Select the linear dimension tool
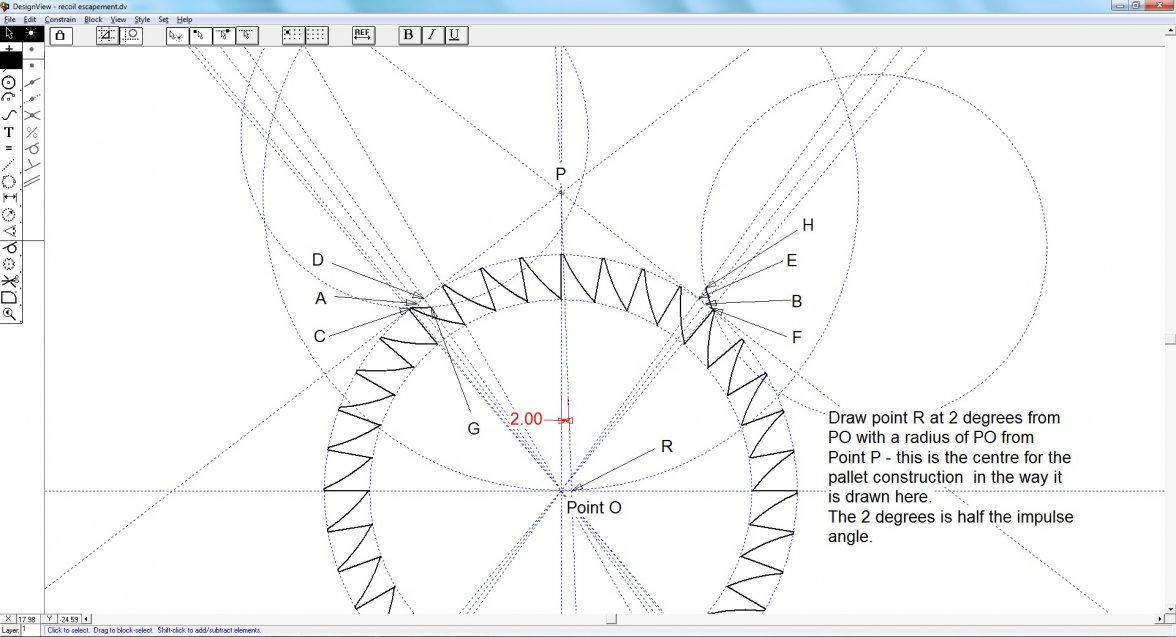Screen dimensions: 1176x637 [x=9, y=197]
